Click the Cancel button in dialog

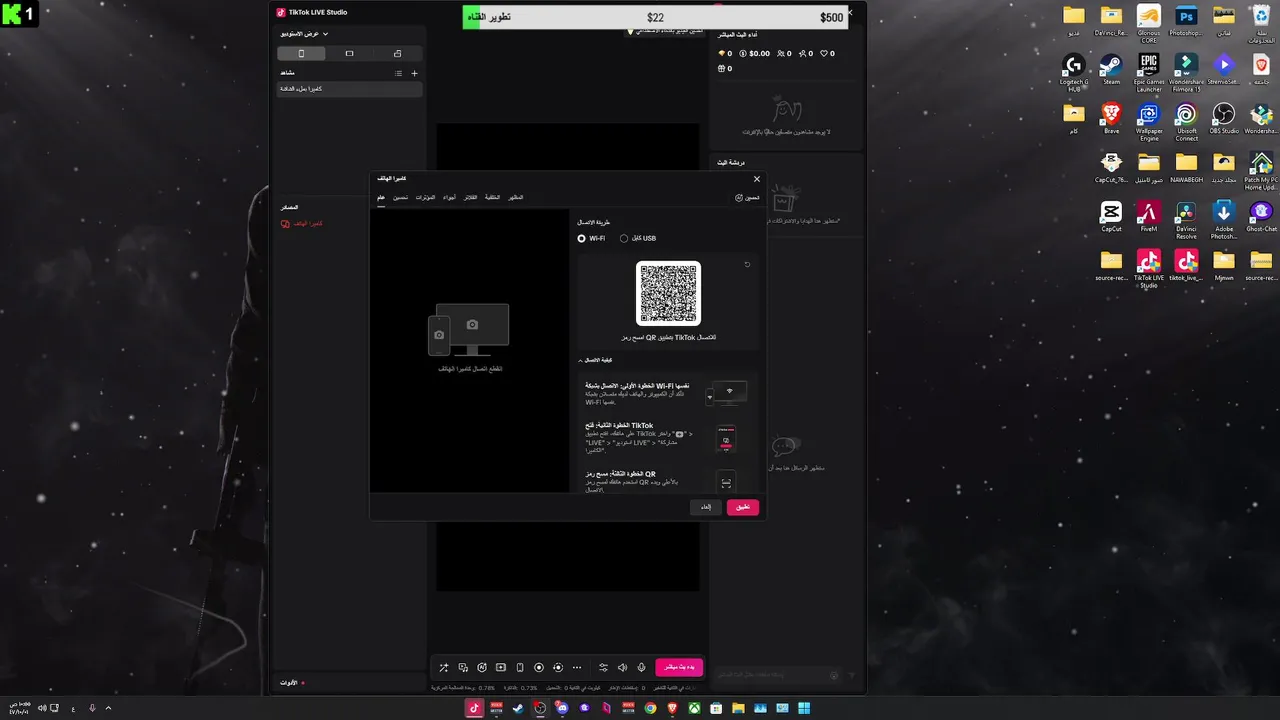[706, 507]
